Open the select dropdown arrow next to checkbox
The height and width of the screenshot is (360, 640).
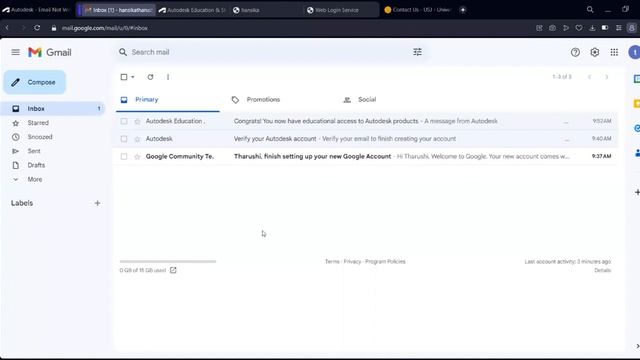pos(133,77)
